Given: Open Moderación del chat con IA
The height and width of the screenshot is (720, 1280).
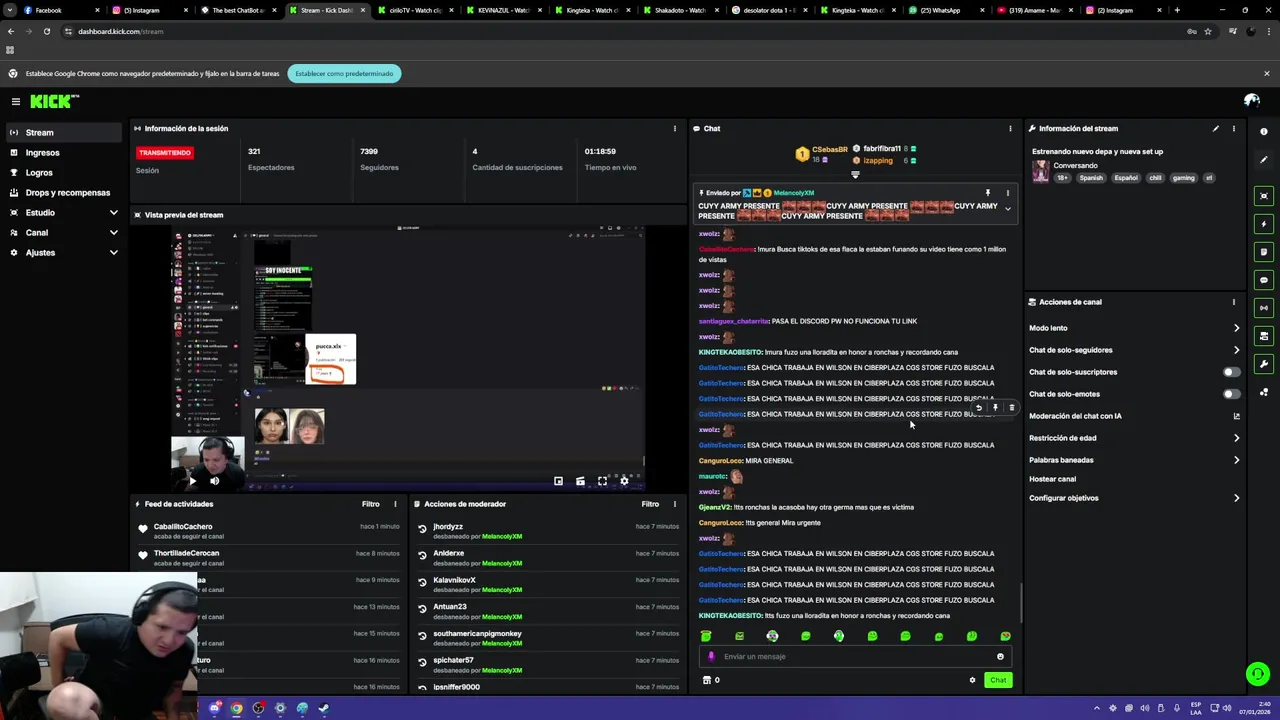Looking at the screenshot, I should [x=1135, y=416].
